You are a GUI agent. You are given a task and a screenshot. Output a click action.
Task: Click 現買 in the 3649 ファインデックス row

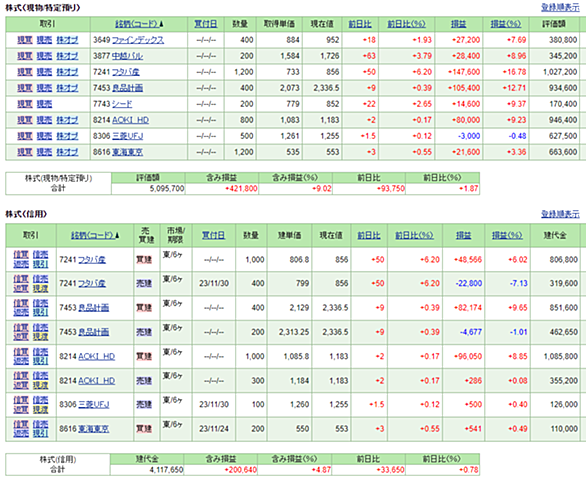[x=25, y=40]
